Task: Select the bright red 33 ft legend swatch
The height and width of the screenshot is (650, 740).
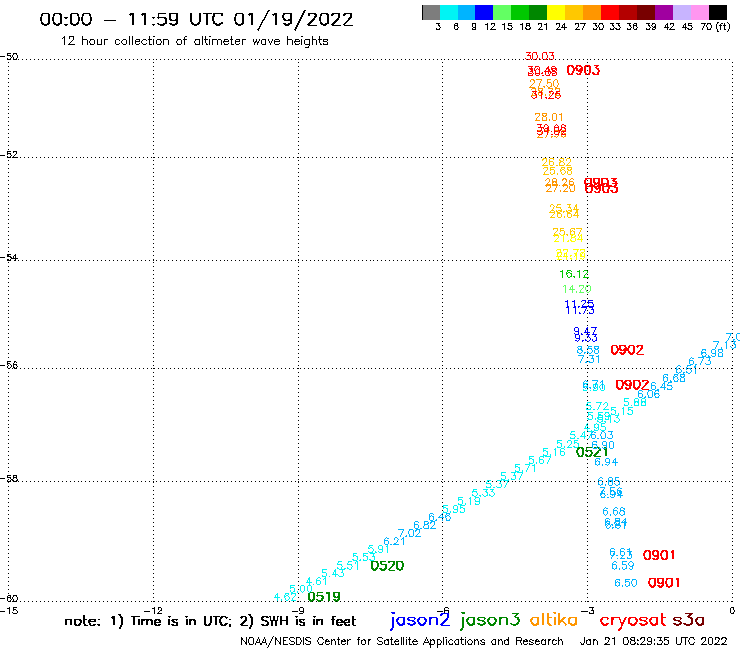Action: [610, 12]
